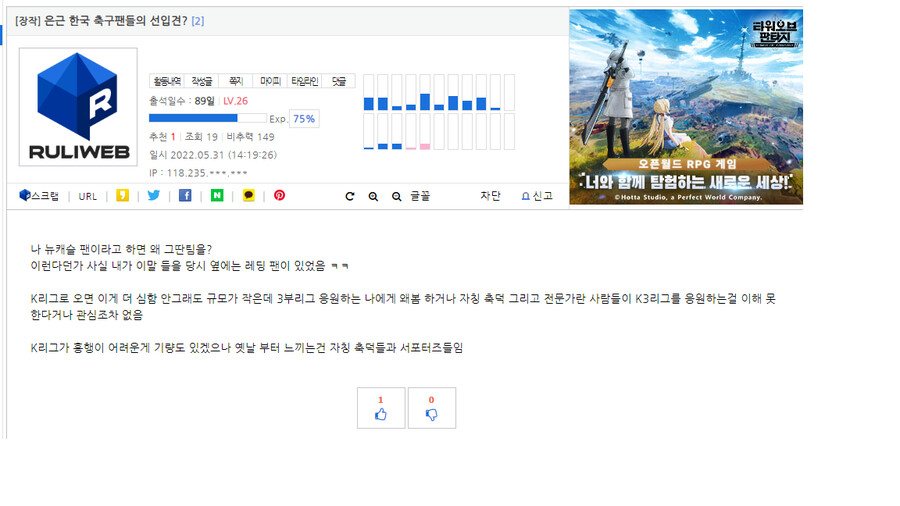
Task: Click the URL copy link
Action: tap(88, 196)
